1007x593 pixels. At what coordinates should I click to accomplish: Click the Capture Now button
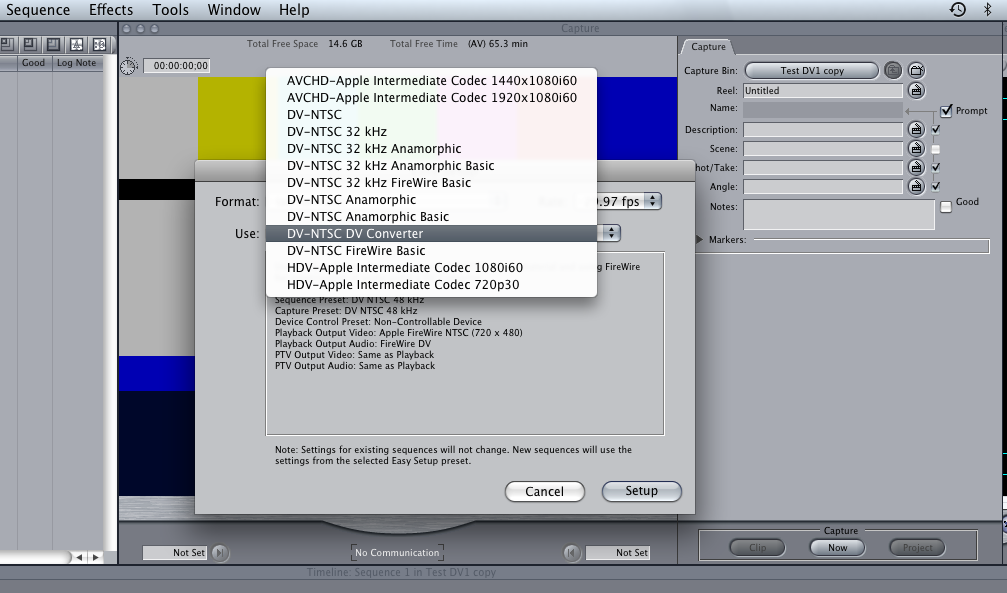coord(837,547)
